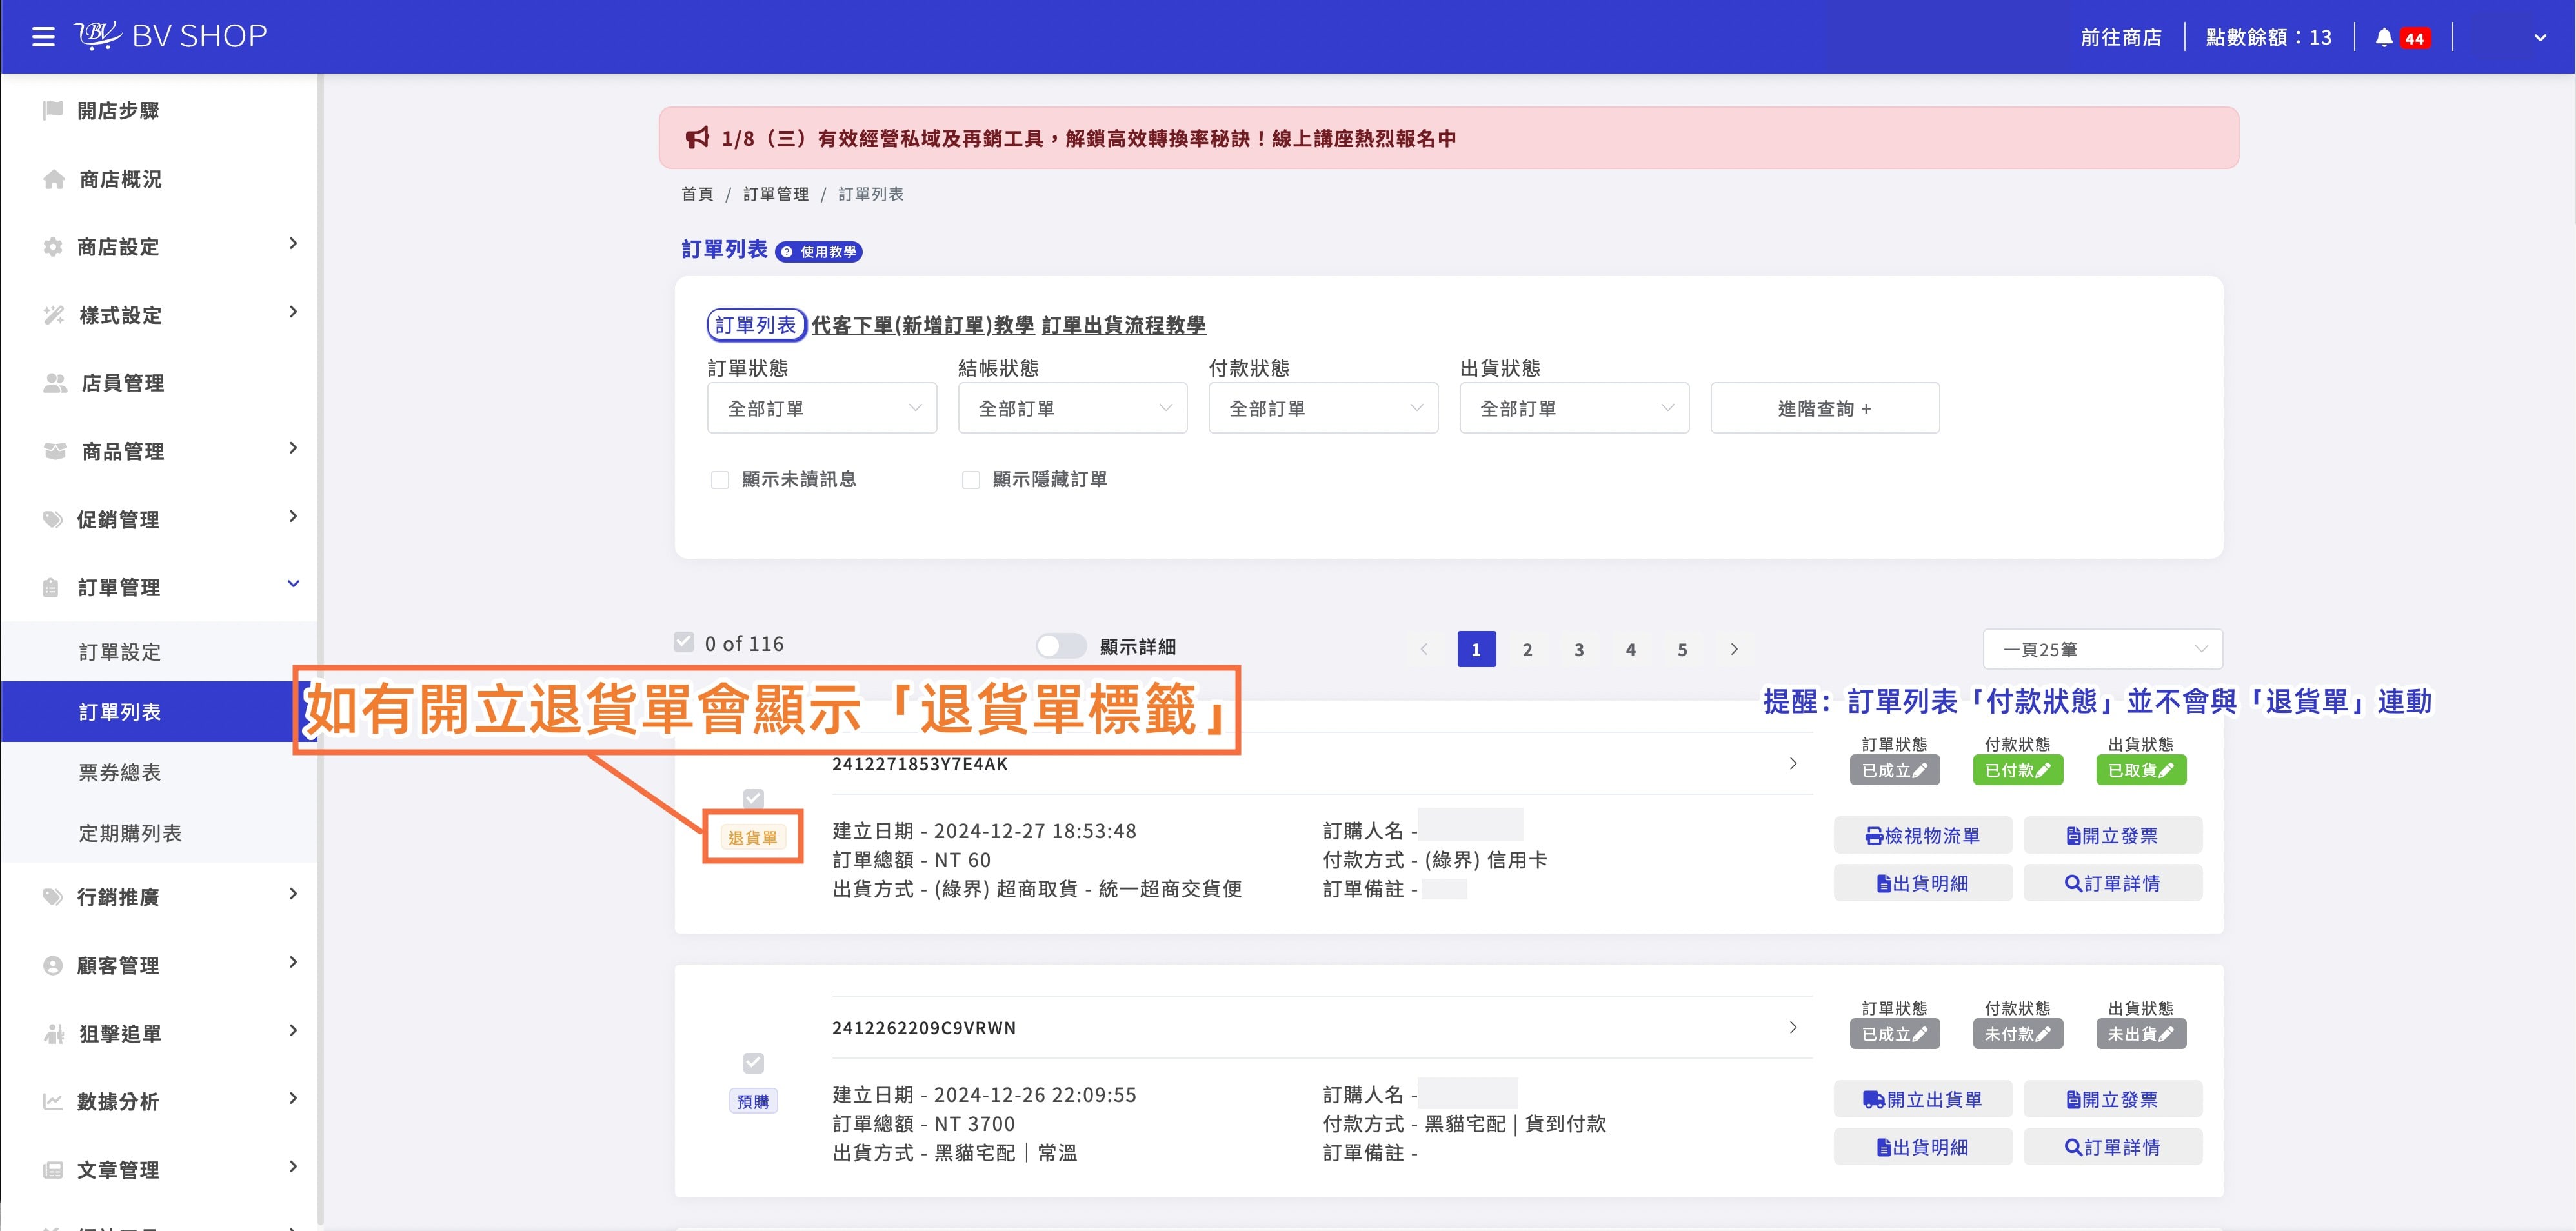Open the hamburger menu icon
The image size is (2576, 1231).
[x=43, y=37]
